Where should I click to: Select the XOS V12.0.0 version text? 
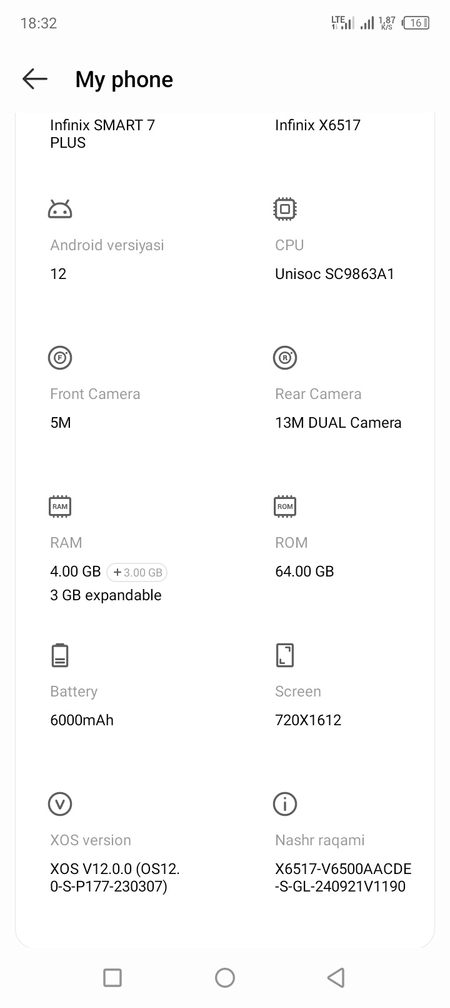(x=115, y=878)
